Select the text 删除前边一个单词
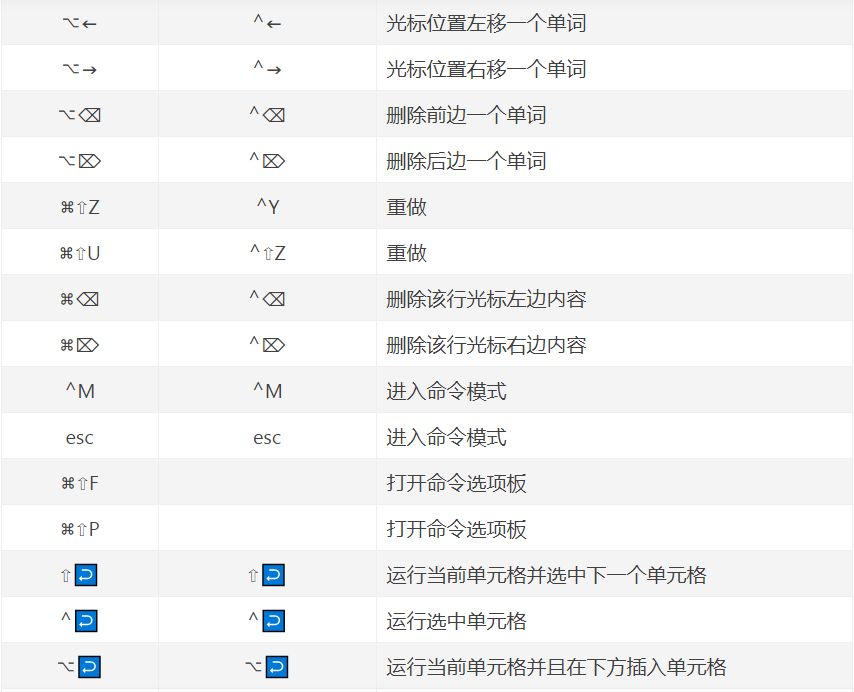 [466, 115]
